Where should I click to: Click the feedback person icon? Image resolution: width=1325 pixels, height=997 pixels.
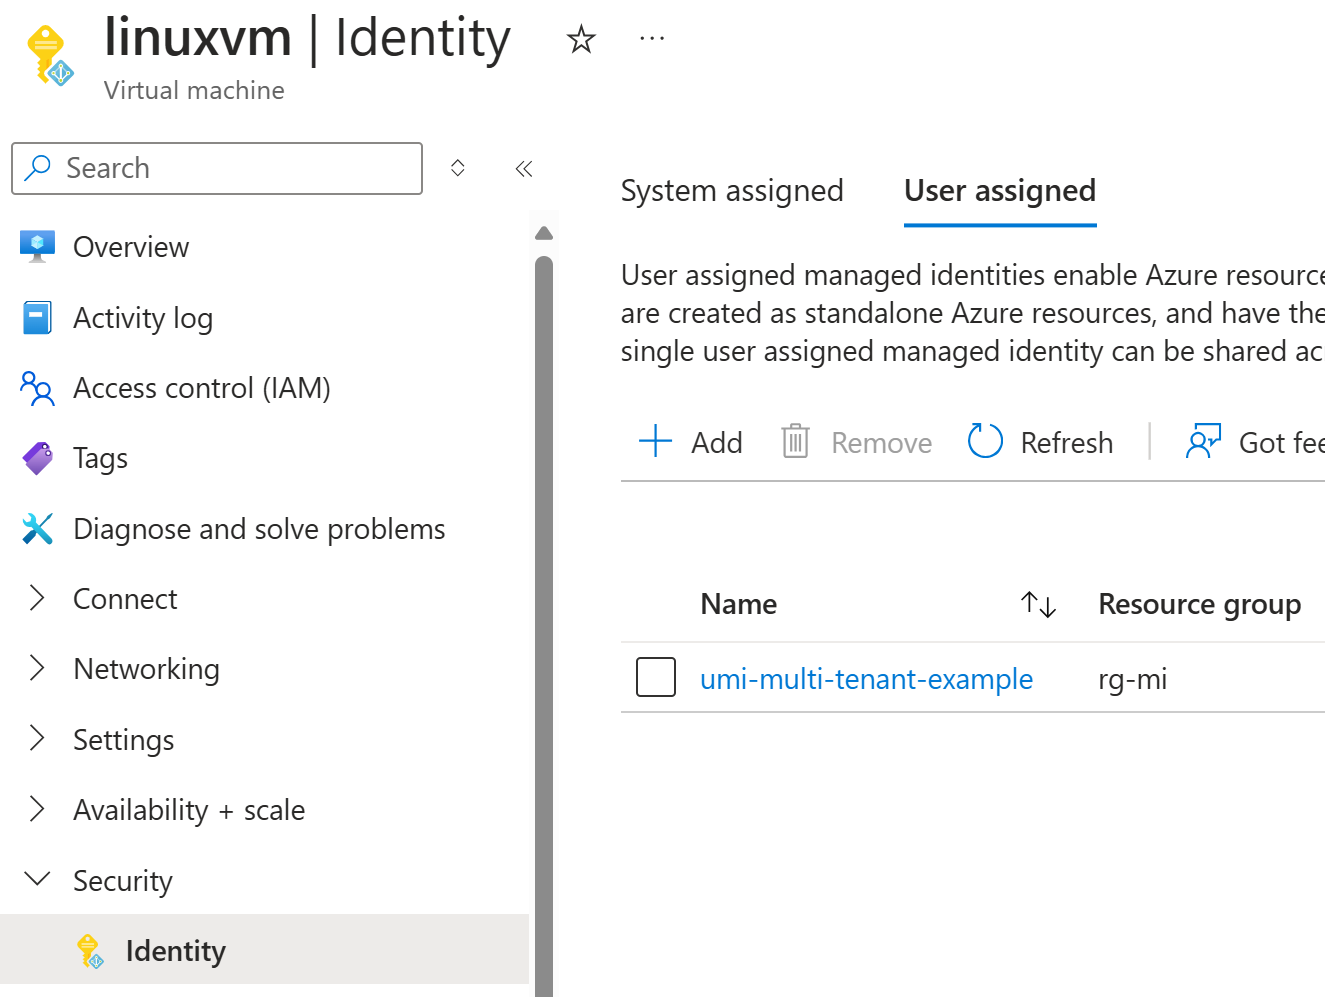pos(1203,441)
